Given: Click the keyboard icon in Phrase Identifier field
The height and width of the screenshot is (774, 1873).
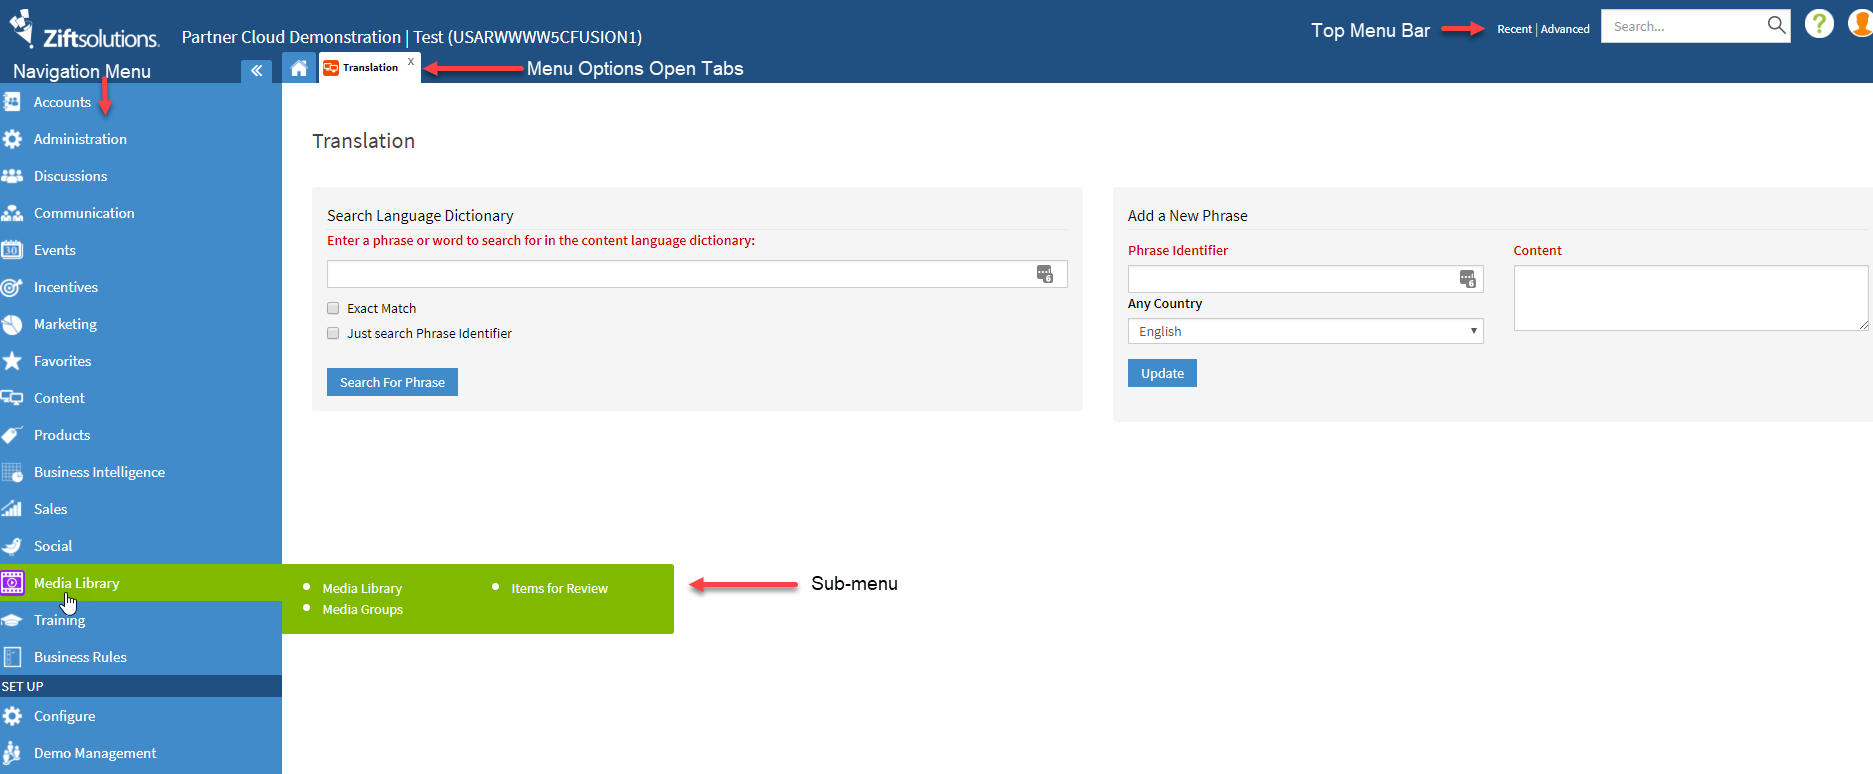Looking at the screenshot, I should point(1467,279).
